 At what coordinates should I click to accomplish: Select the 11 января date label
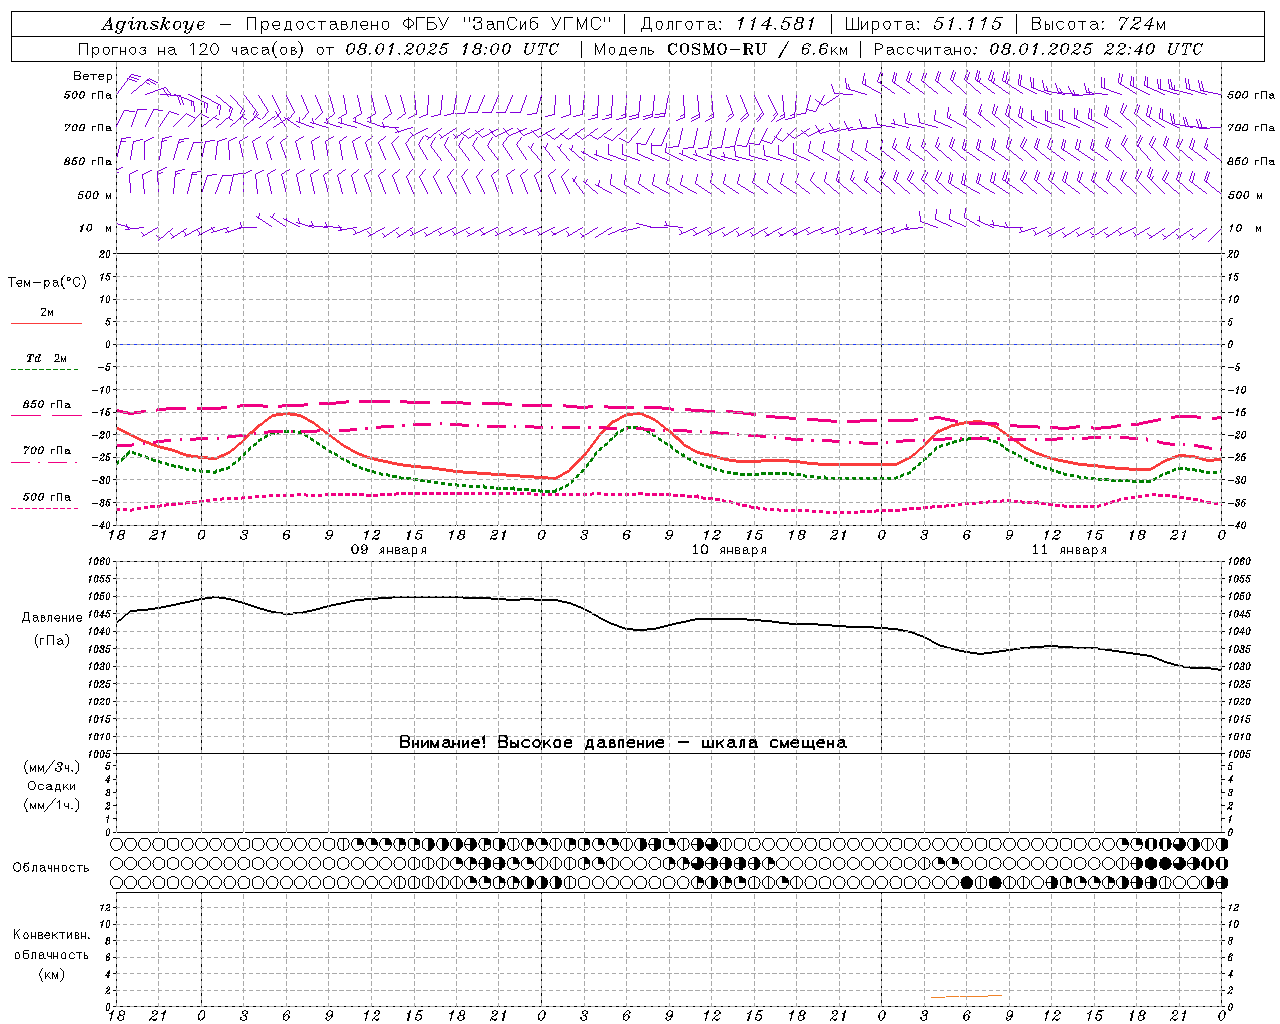[1069, 550]
